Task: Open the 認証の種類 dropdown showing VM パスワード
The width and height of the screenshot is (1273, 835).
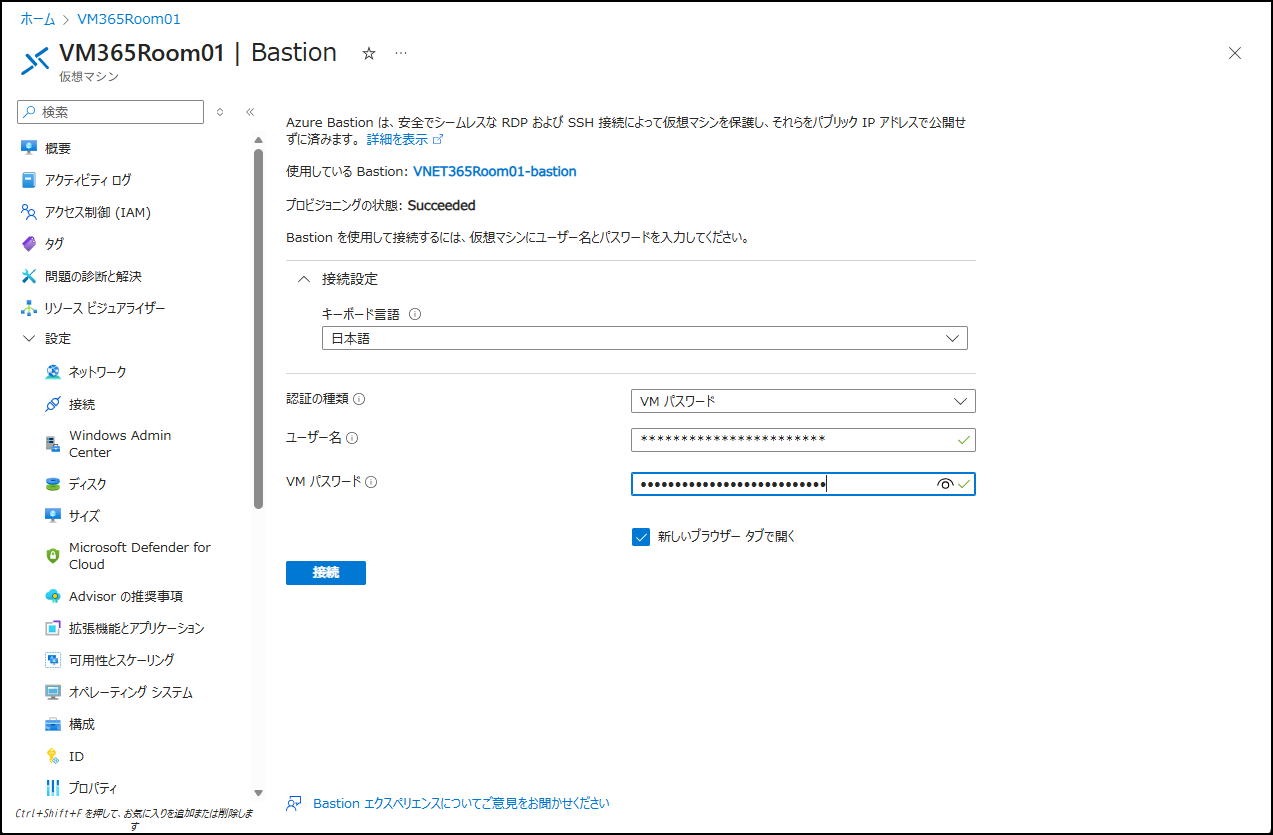Action: coord(802,401)
